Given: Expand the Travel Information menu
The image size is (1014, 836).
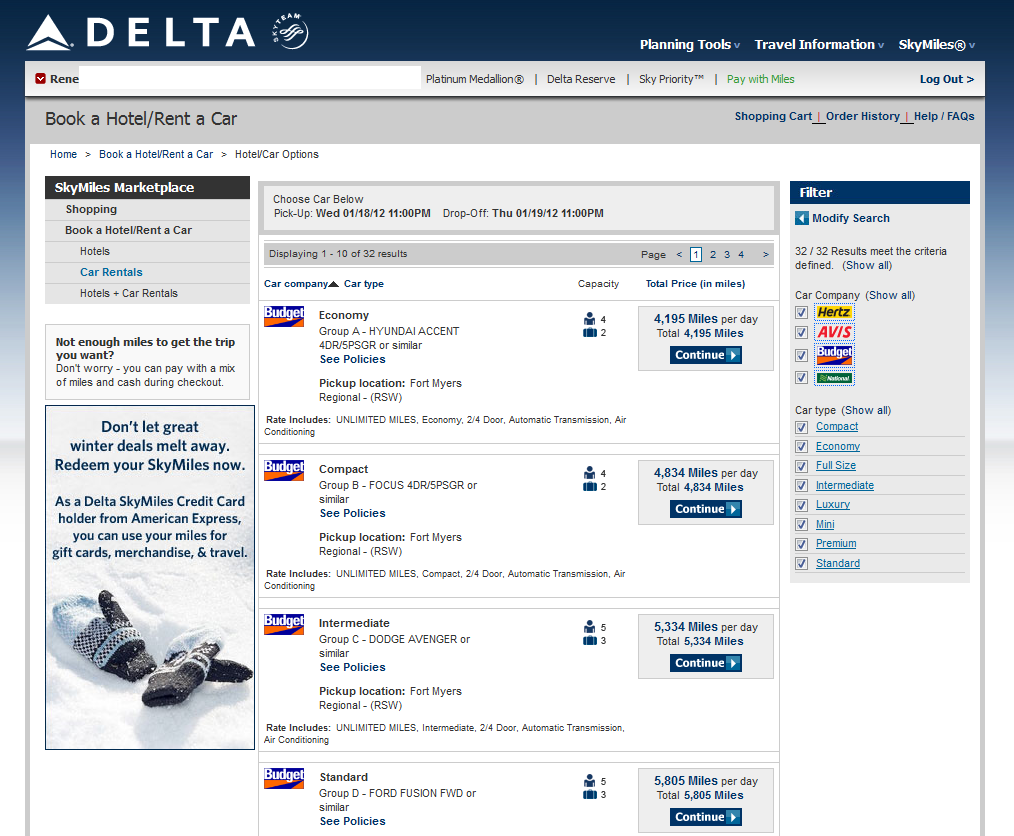Looking at the screenshot, I should [x=819, y=45].
